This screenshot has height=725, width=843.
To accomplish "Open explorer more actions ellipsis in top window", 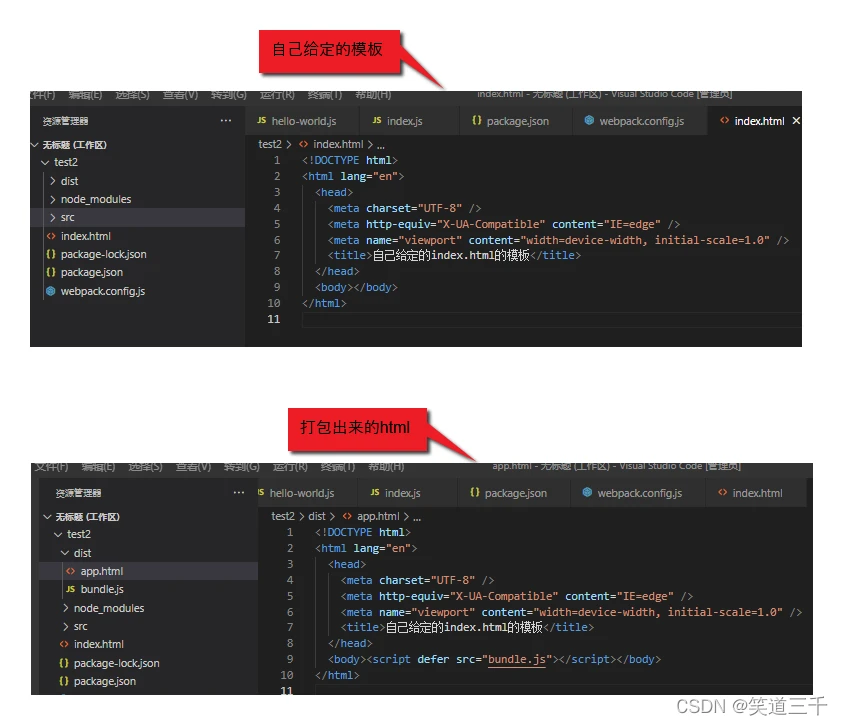I will [x=226, y=120].
